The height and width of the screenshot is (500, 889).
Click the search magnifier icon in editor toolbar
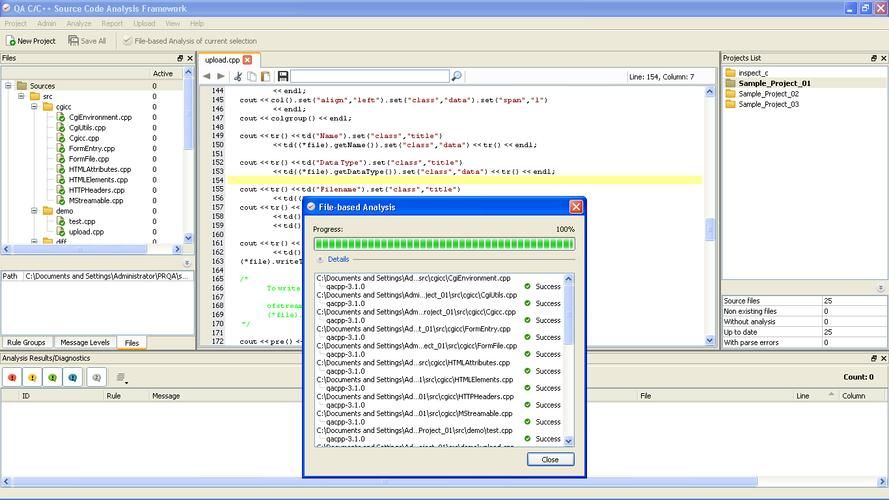(456, 76)
